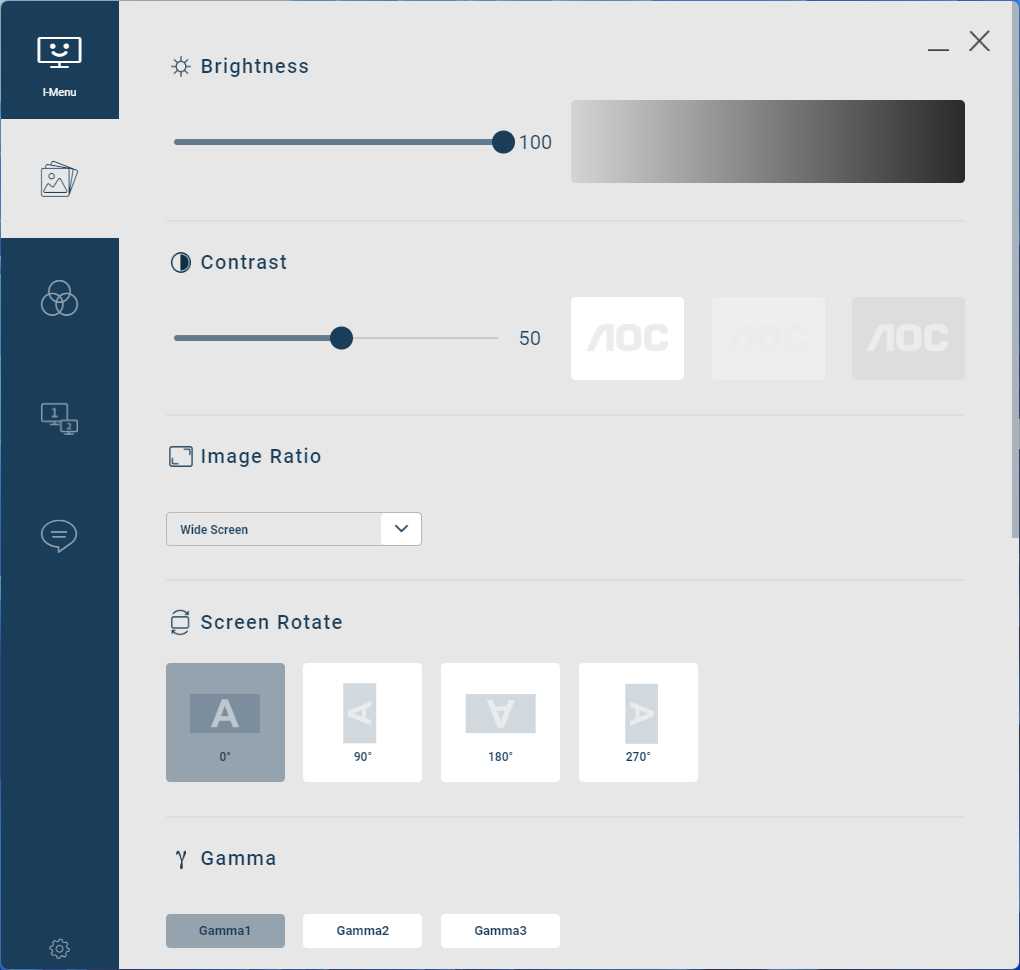The image size is (1020, 970).
Task: Open the Wide Screen combo box
Action: (293, 529)
